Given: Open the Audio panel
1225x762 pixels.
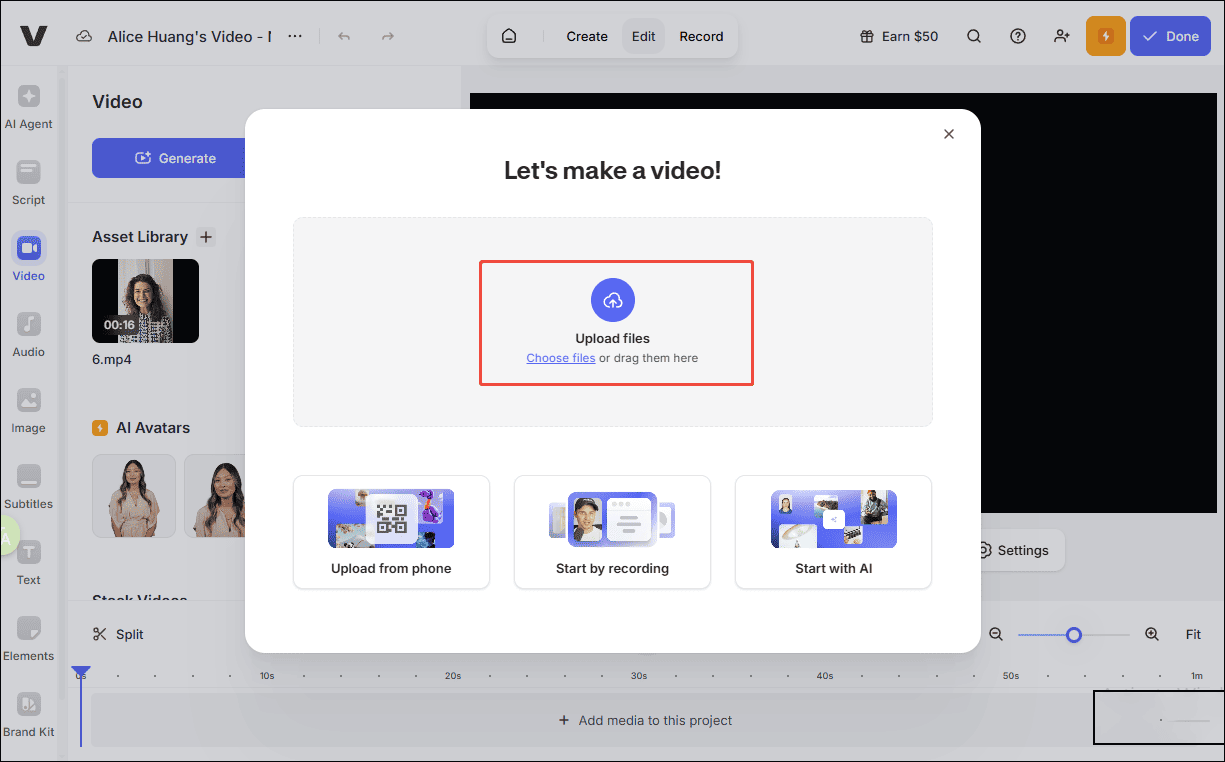Looking at the screenshot, I should 29,334.
